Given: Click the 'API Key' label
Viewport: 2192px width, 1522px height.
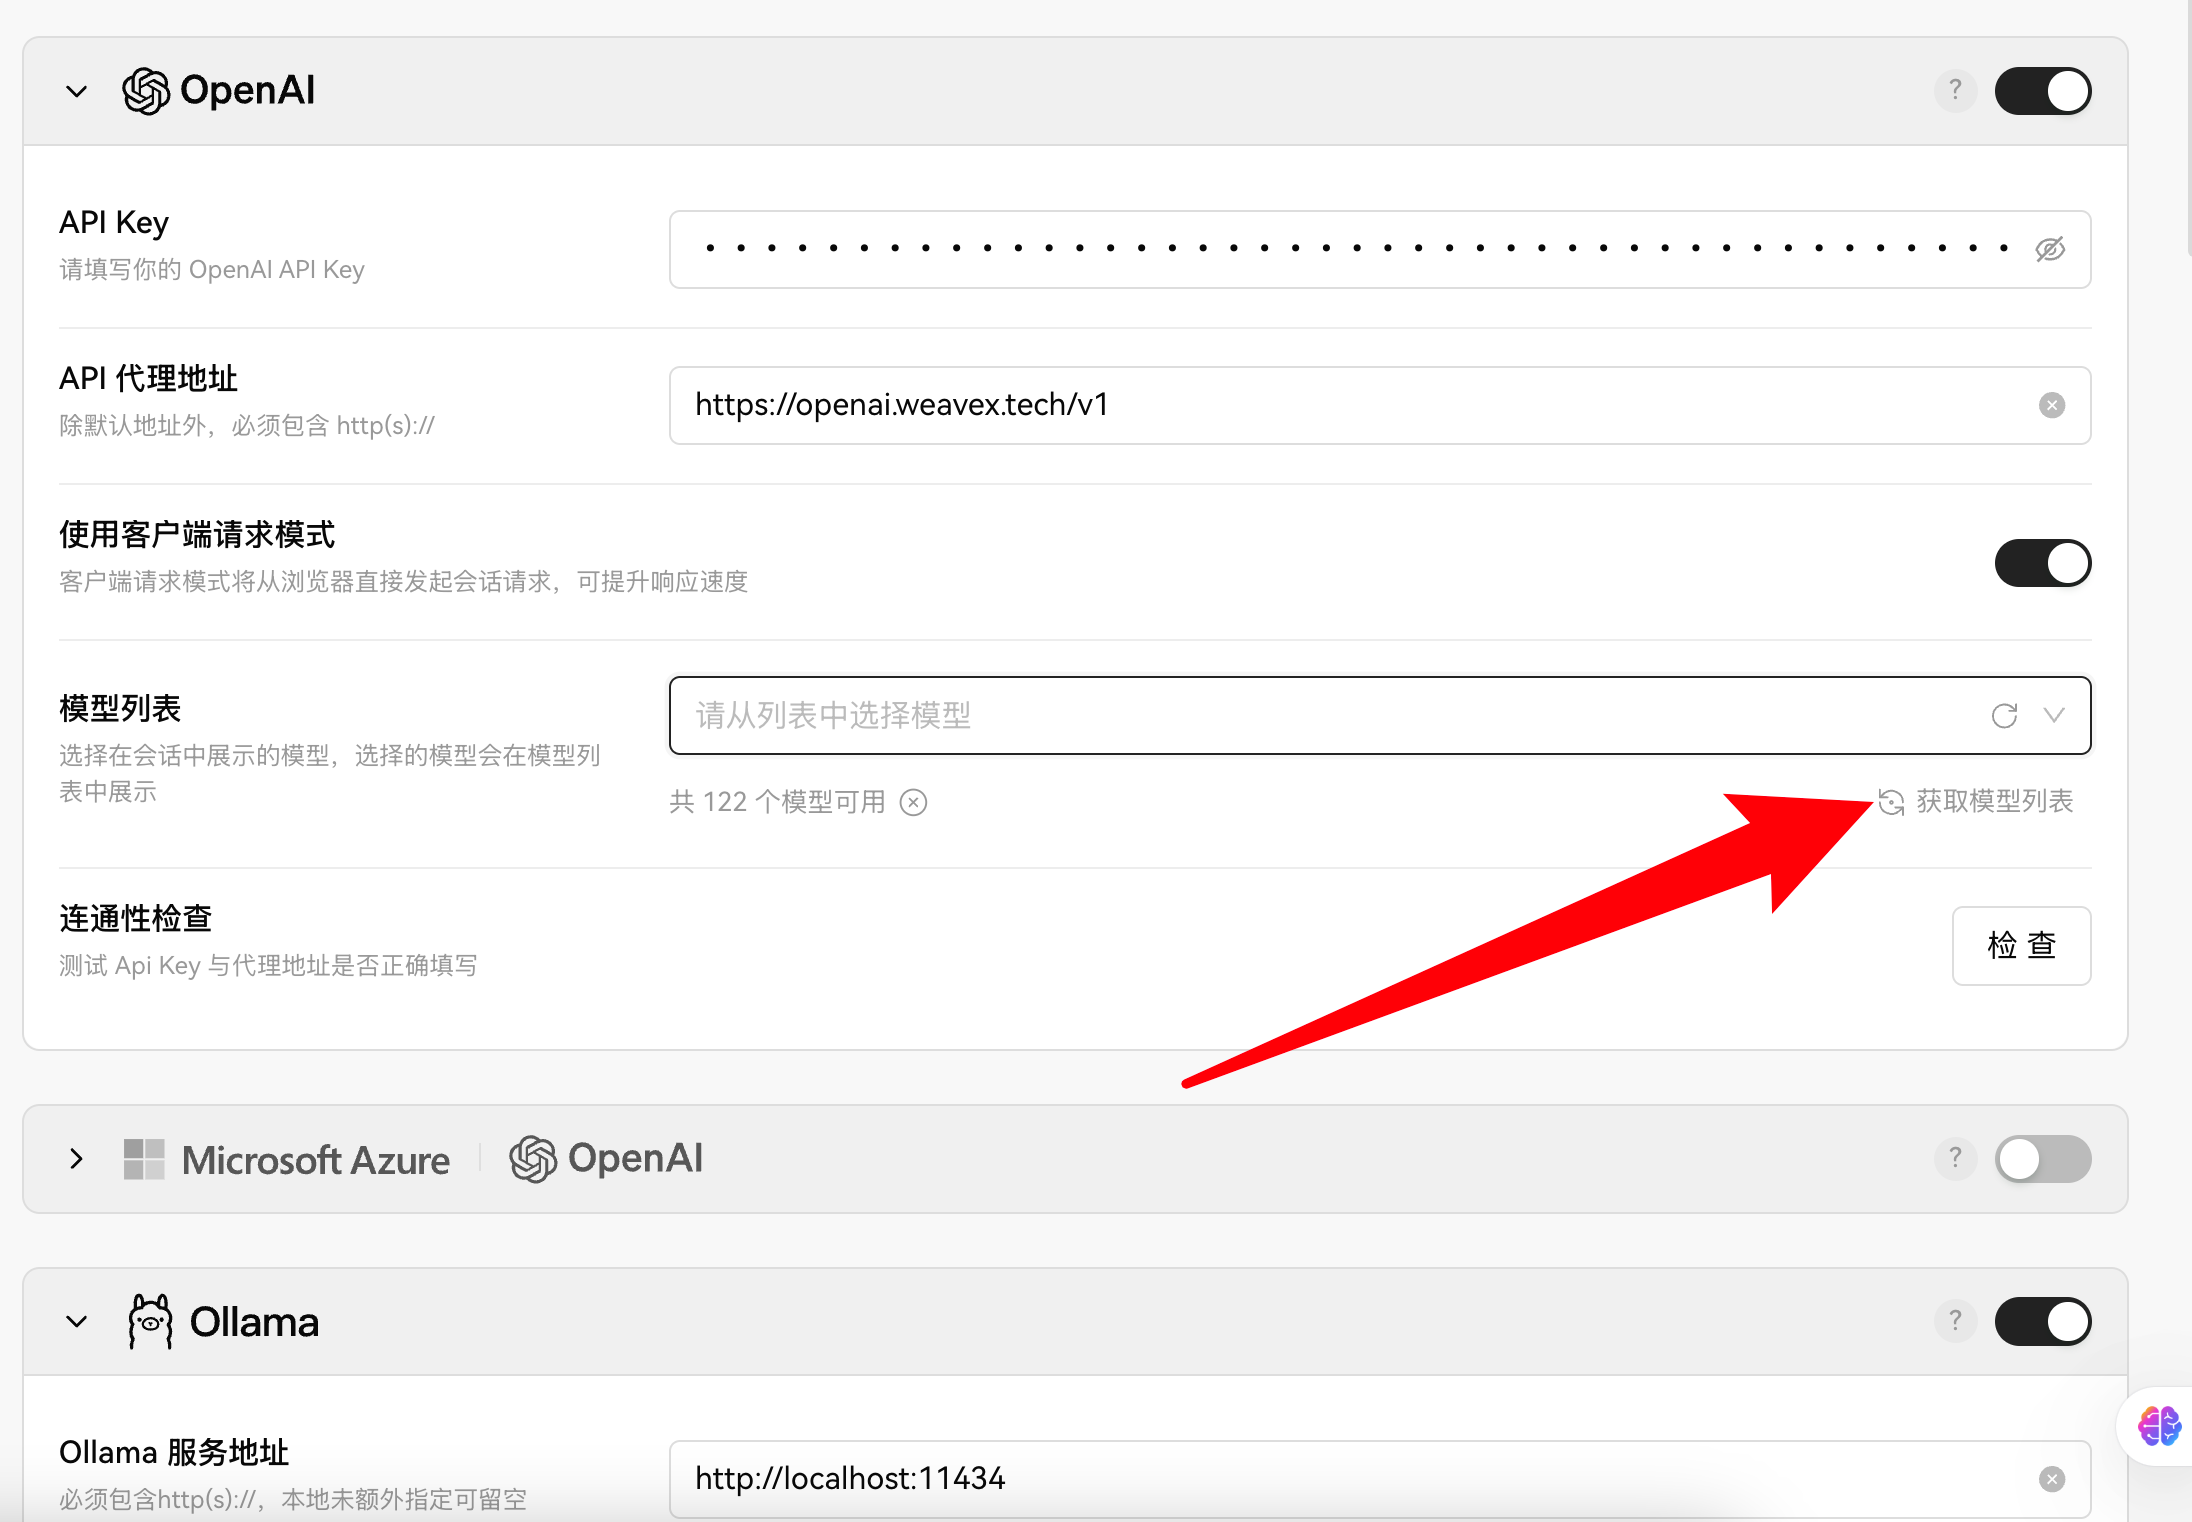Looking at the screenshot, I should [114, 222].
